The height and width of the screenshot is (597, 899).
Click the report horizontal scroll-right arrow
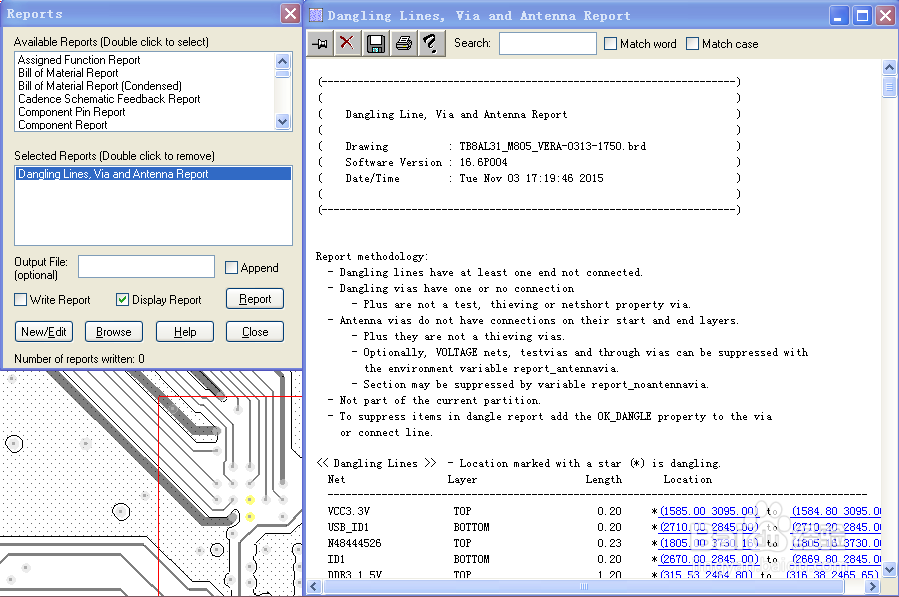[x=872, y=586]
